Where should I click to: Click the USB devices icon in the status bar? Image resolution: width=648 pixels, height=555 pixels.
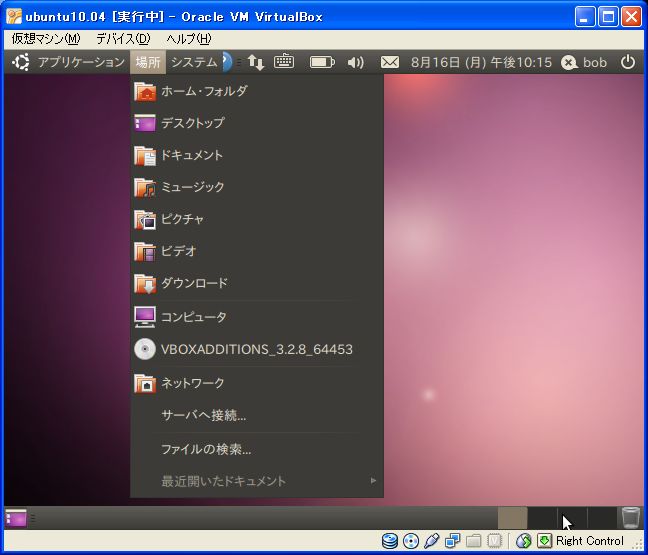click(431, 541)
